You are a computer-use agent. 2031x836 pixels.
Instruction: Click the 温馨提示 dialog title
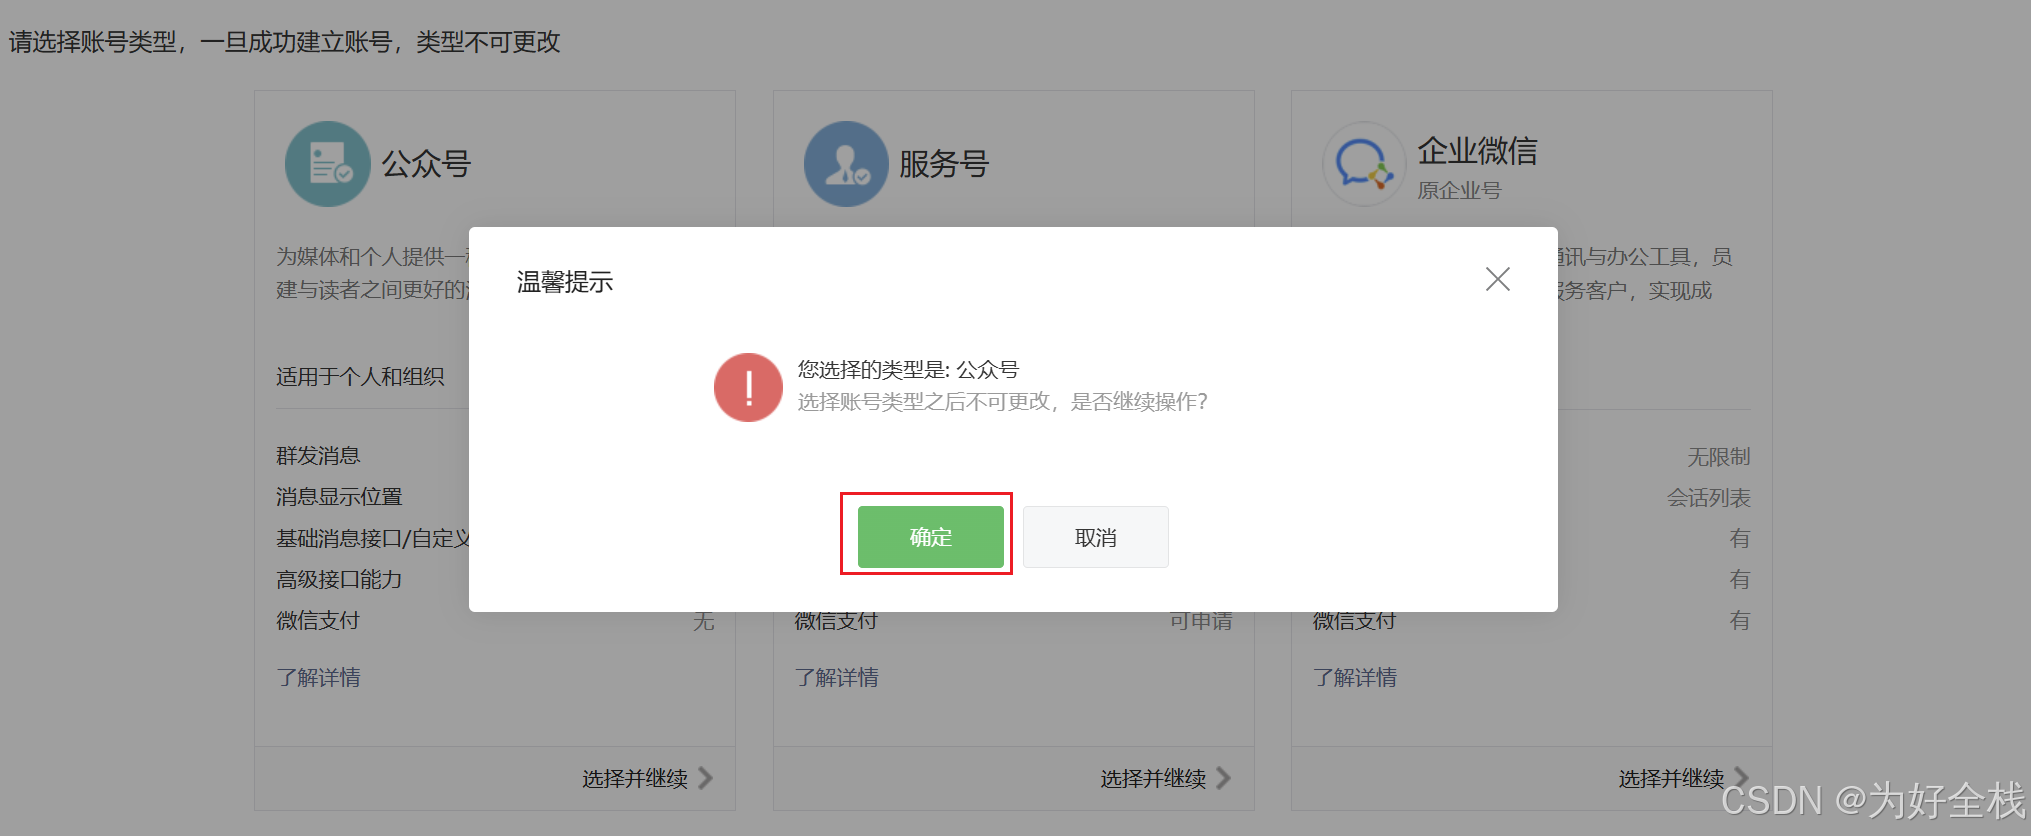pyautogui.click(x=565, y=282)
